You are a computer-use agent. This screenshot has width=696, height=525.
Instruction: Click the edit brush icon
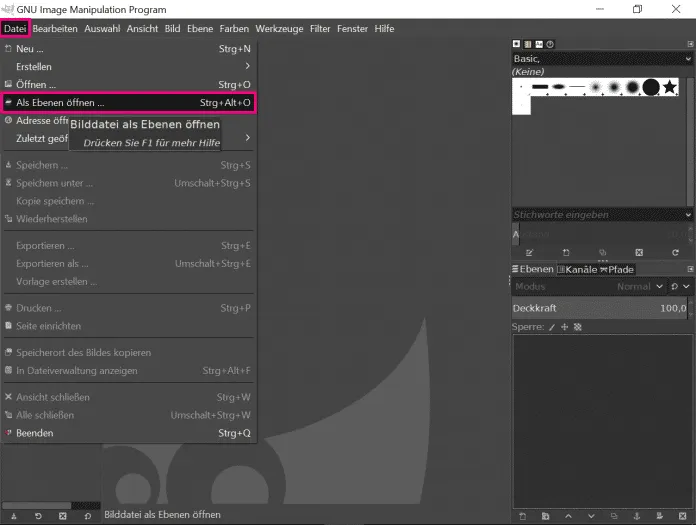pyautogui.click(x=529, y=253)
